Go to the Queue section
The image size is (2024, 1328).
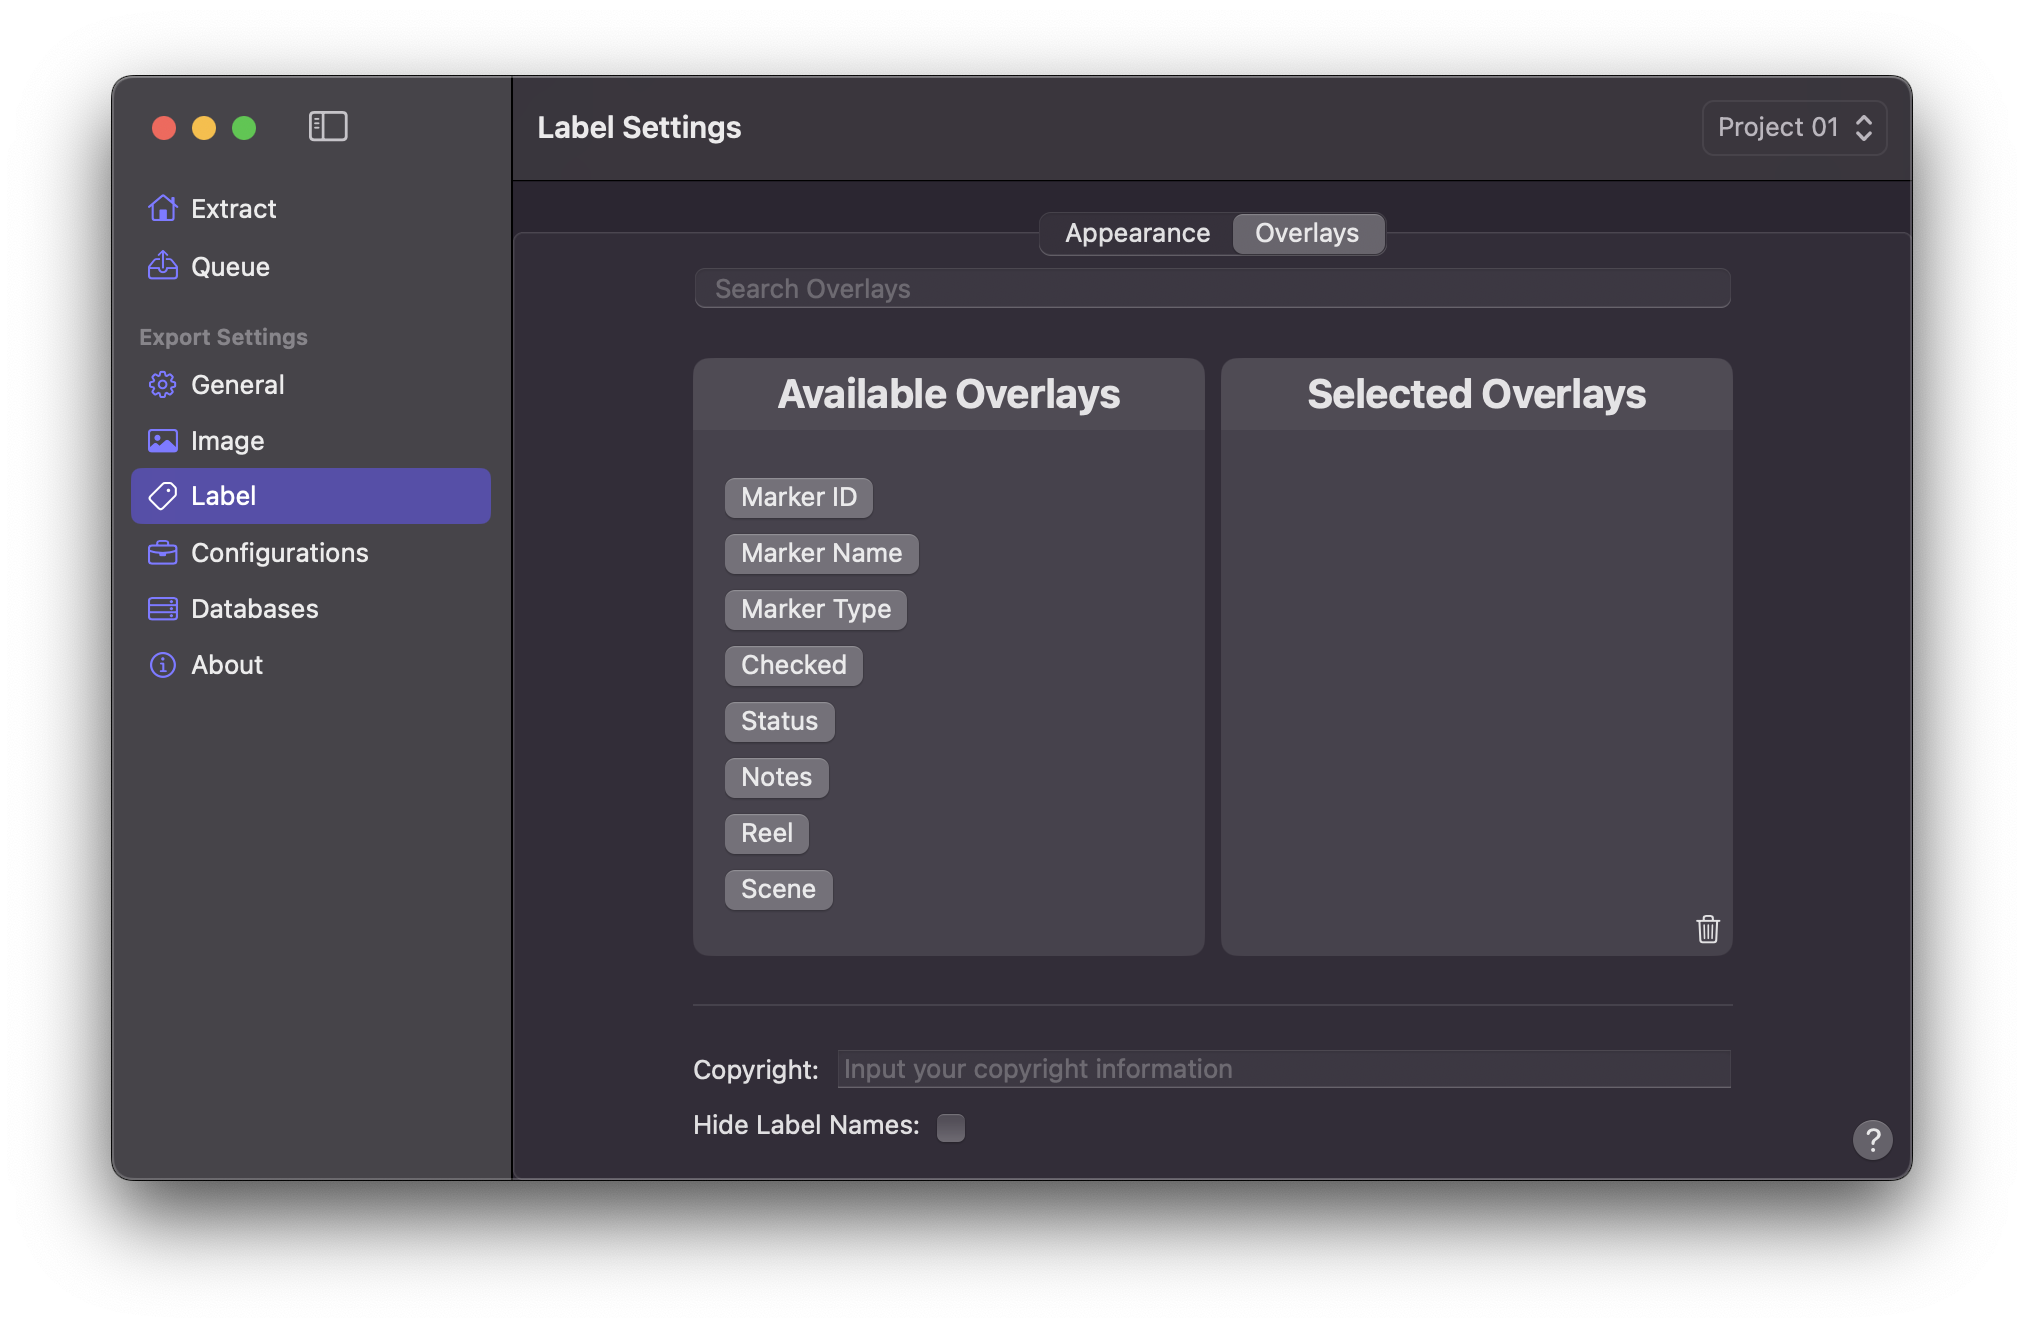pyautogui.click(x=311, y=266)
